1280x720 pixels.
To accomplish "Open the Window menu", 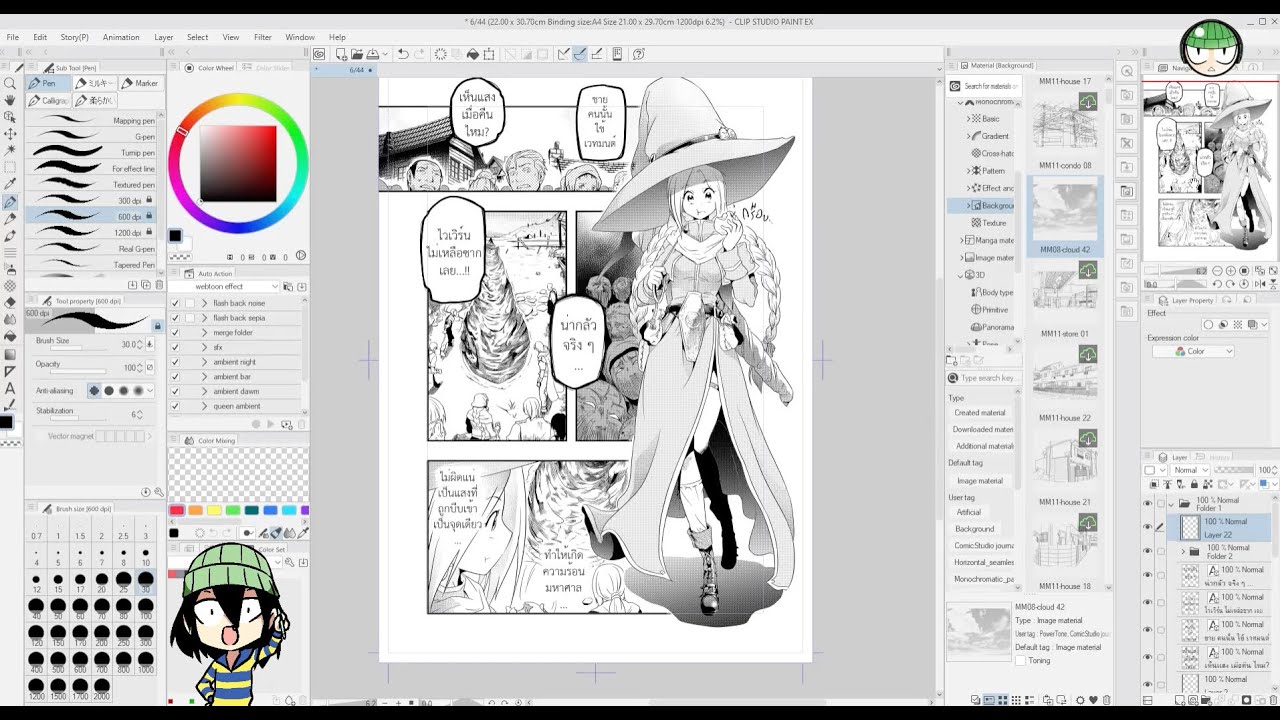I will (300, 37).
